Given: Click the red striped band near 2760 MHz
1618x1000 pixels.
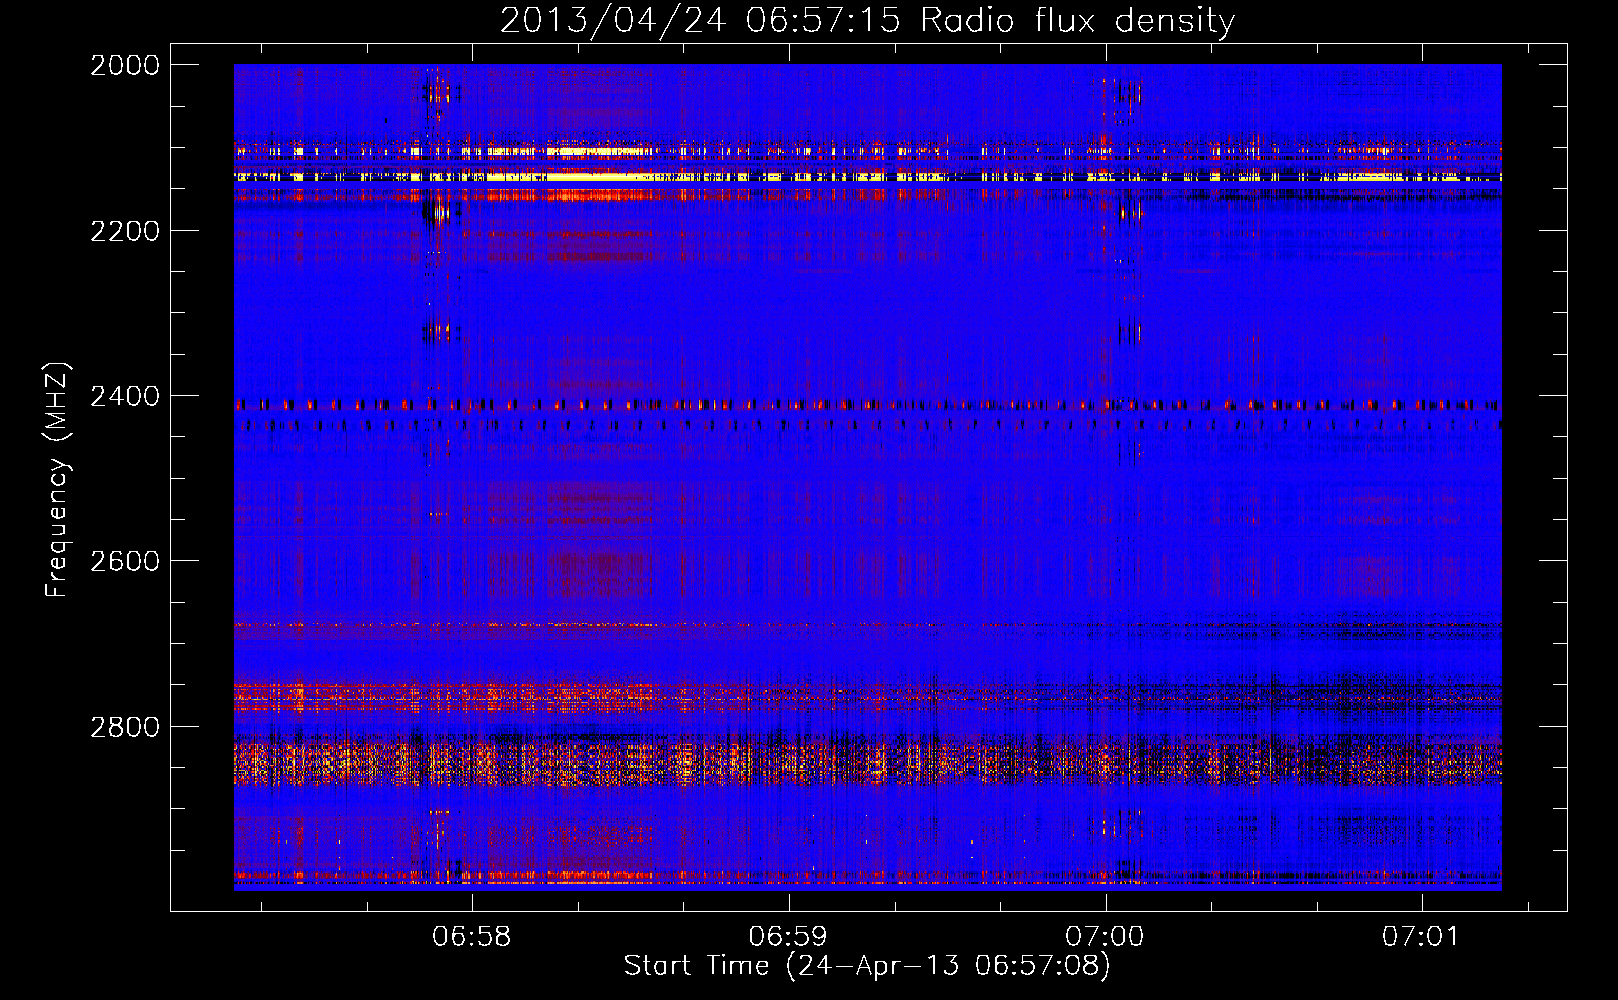Looking at the screenshot, I should tap(500, 695).
